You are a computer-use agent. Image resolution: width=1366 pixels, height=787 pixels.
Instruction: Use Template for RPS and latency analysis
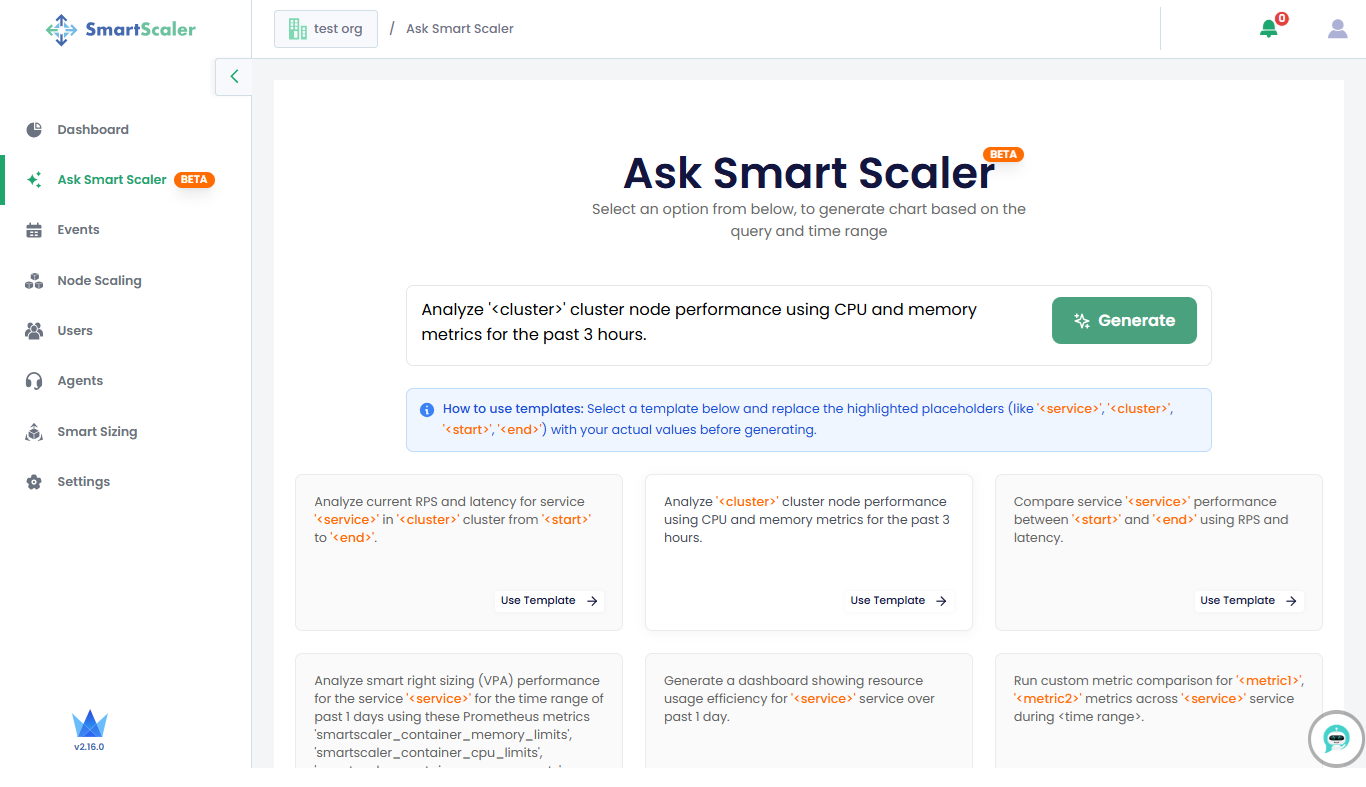click(x=549, y=601)
